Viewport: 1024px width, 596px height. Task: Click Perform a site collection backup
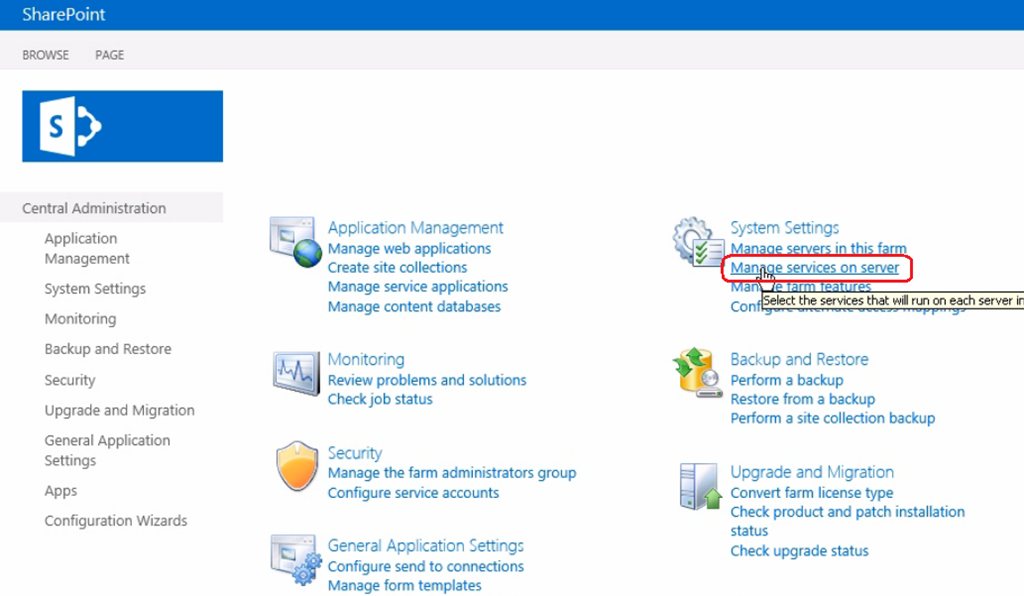click(x=833, y=418)
